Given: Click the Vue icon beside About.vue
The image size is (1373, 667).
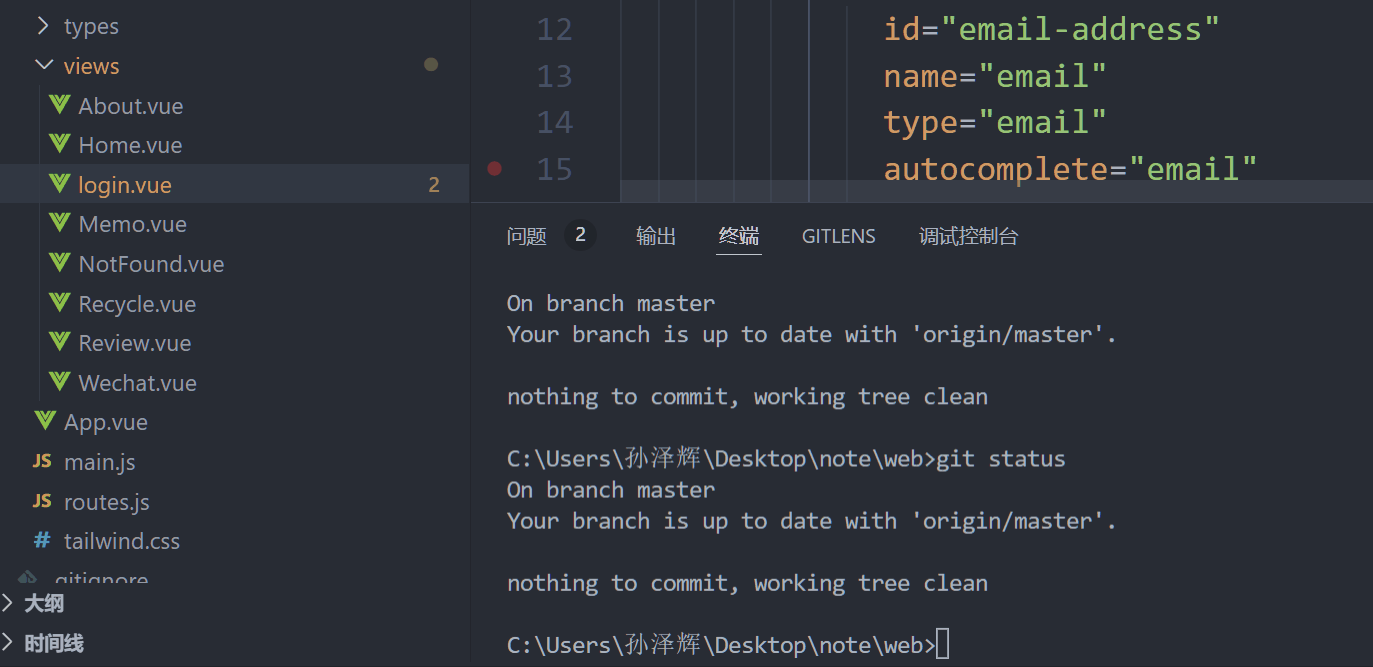Looking at the screenshot, I should tap(60, 106).
